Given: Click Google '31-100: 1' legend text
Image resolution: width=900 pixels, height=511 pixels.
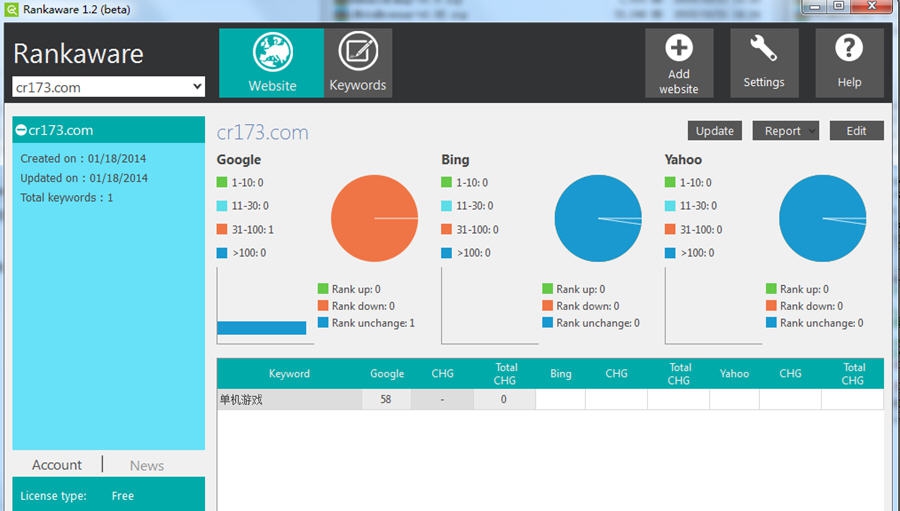Looking at the screenshot, I should (x=253, y=229).
